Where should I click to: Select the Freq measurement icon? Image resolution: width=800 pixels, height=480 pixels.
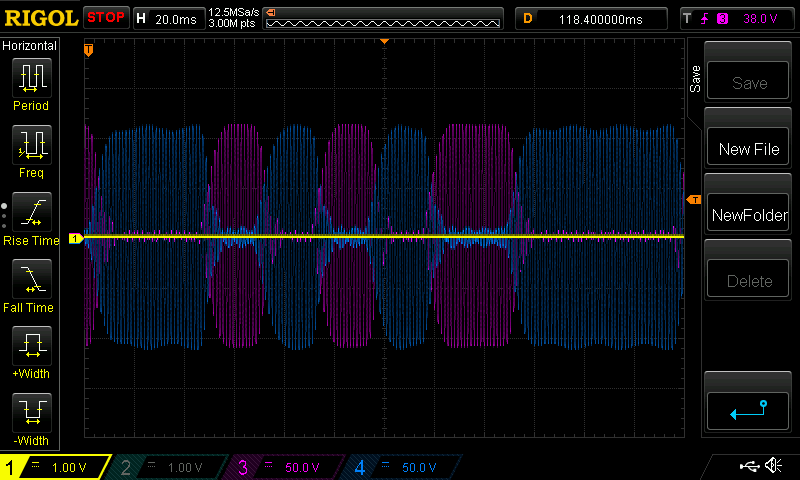pos(32,144)
